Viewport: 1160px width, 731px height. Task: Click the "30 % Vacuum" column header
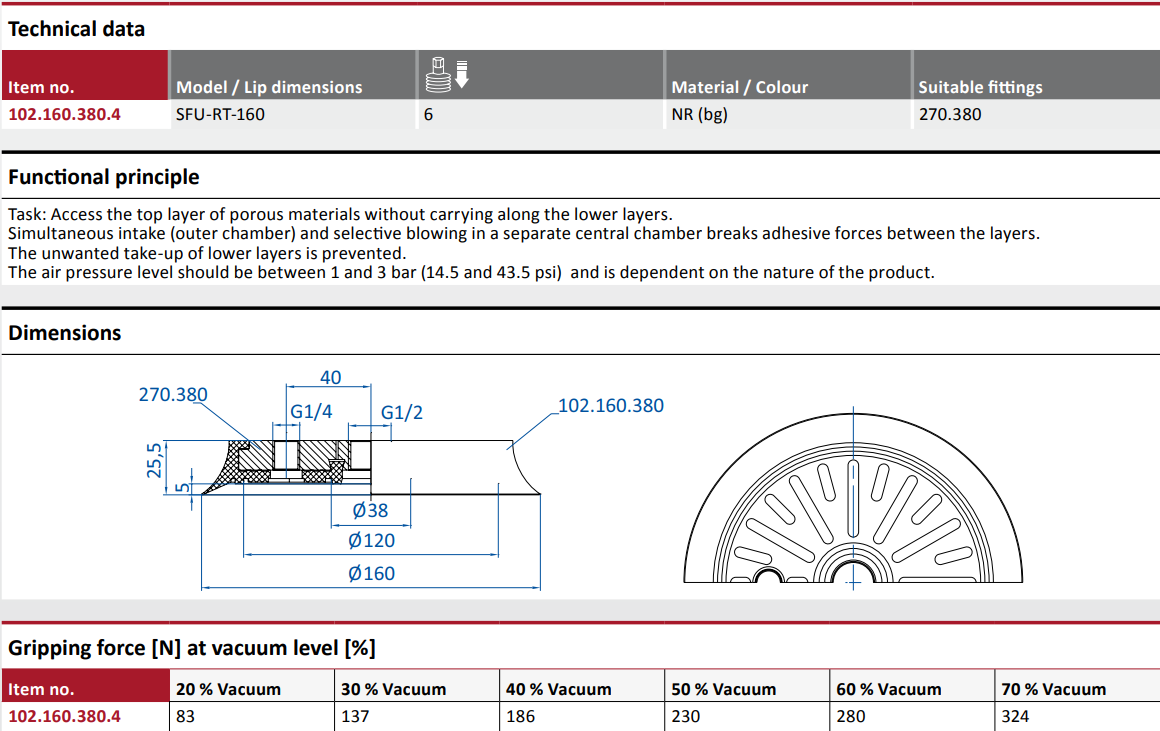coord(394,690)
